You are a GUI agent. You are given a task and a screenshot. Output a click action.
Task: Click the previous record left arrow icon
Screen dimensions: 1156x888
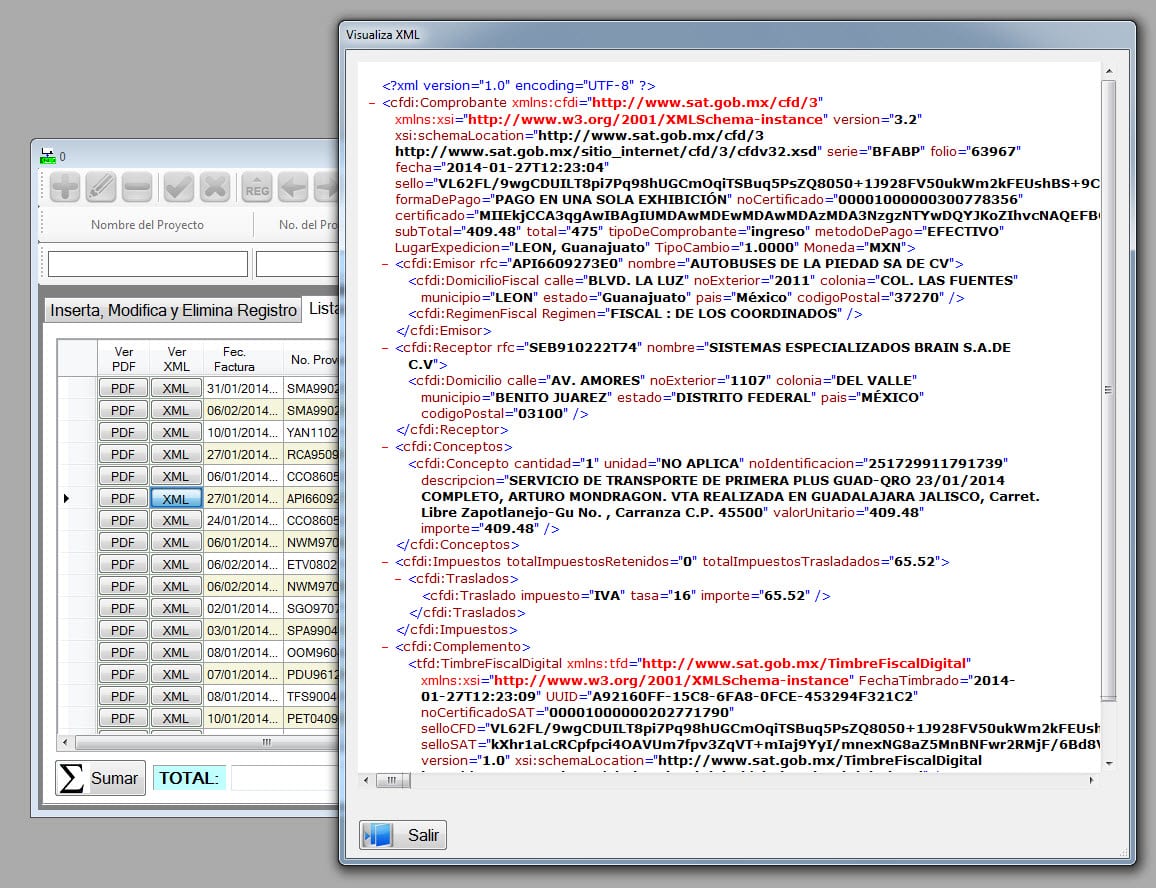pyautogui.click(x=293, y=187)
